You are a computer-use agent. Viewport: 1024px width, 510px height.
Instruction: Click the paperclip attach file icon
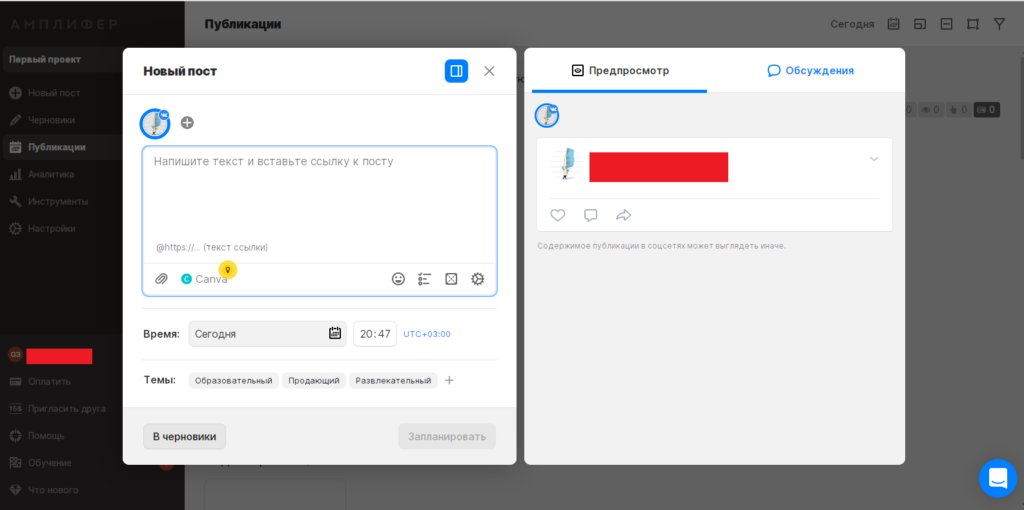[161, 279]
